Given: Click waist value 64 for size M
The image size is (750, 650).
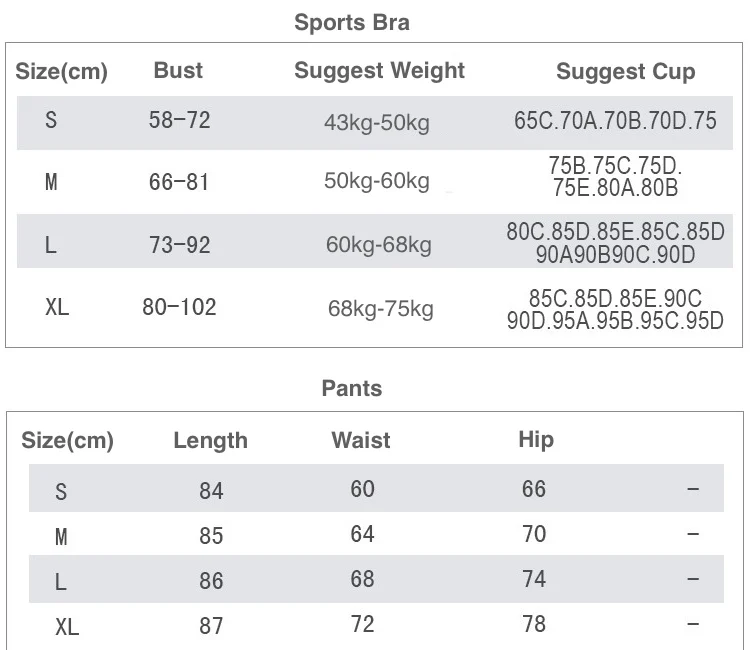Looking at the screenshot, I should (x=362, y=534).
